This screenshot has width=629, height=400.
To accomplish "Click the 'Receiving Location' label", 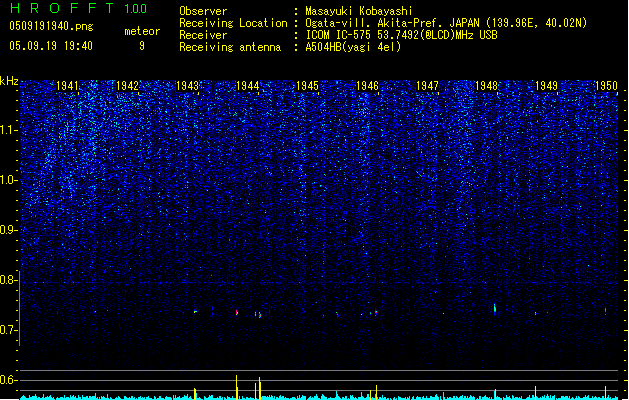I will pos(233,23).
